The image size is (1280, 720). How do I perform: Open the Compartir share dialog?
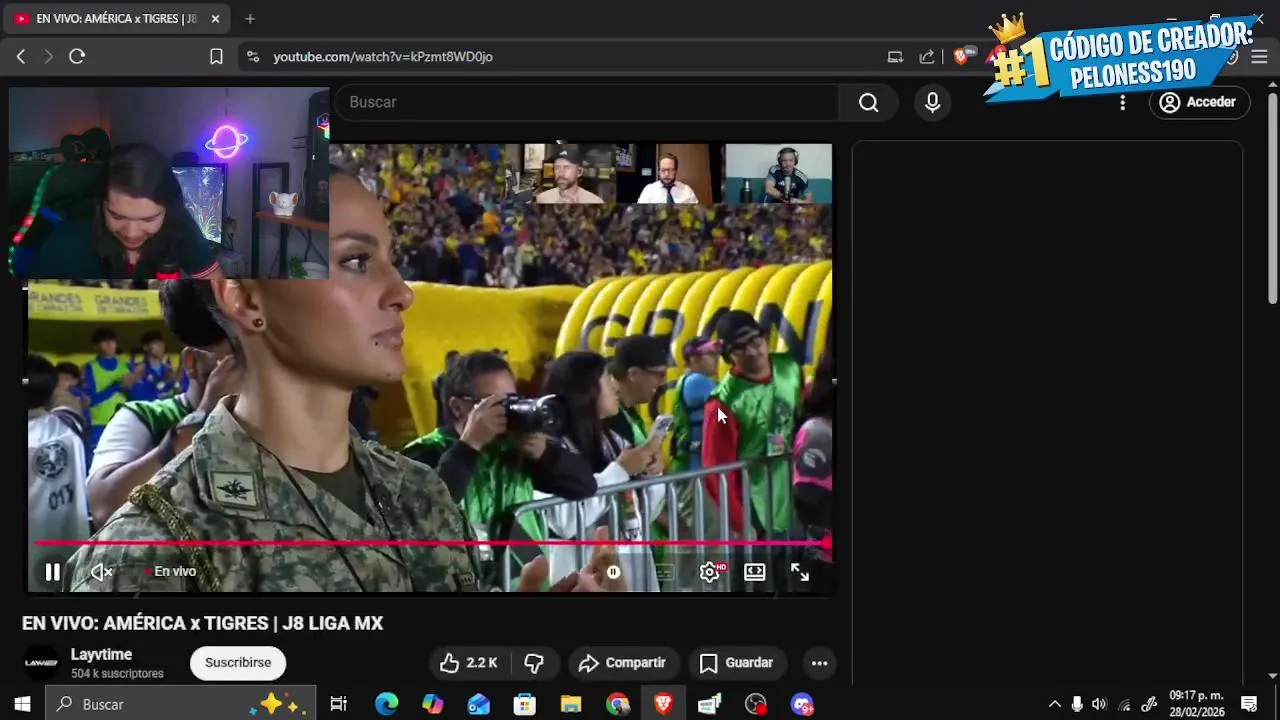pos(623,663)
